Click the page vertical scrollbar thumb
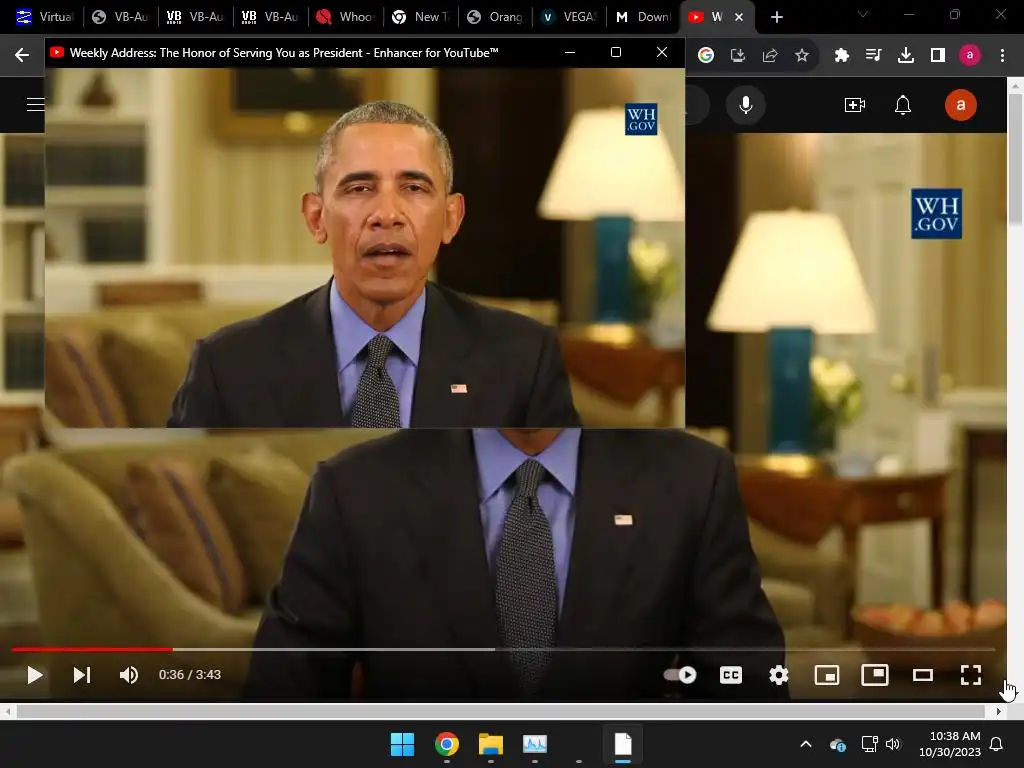The image size is (1024, 768). (x=1015, y=159)
